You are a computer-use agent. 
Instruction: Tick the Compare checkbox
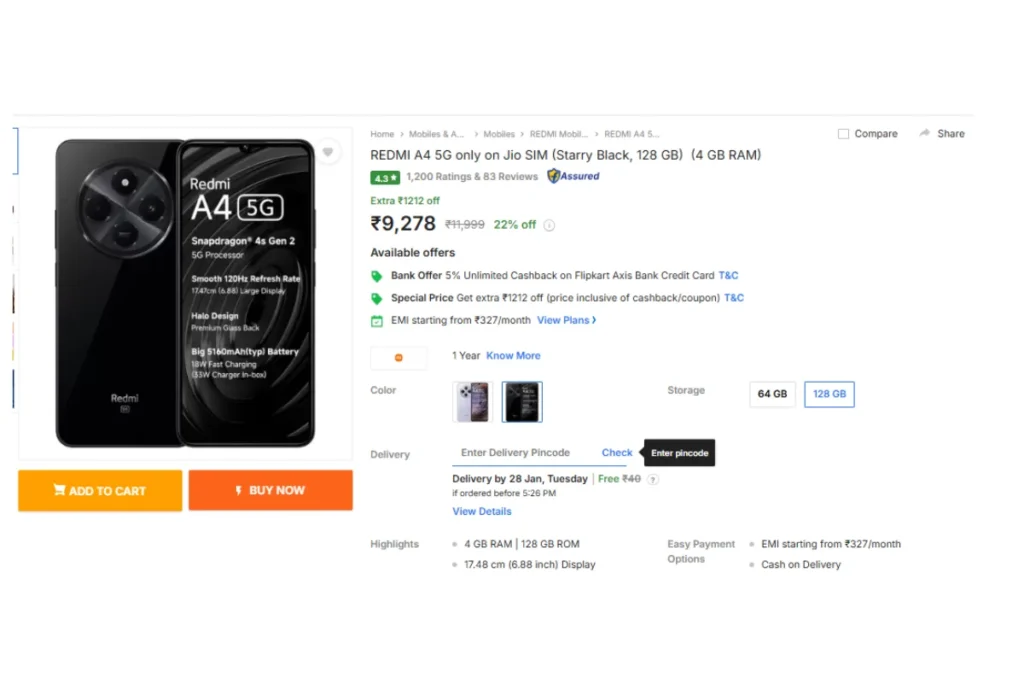[843, 134]
